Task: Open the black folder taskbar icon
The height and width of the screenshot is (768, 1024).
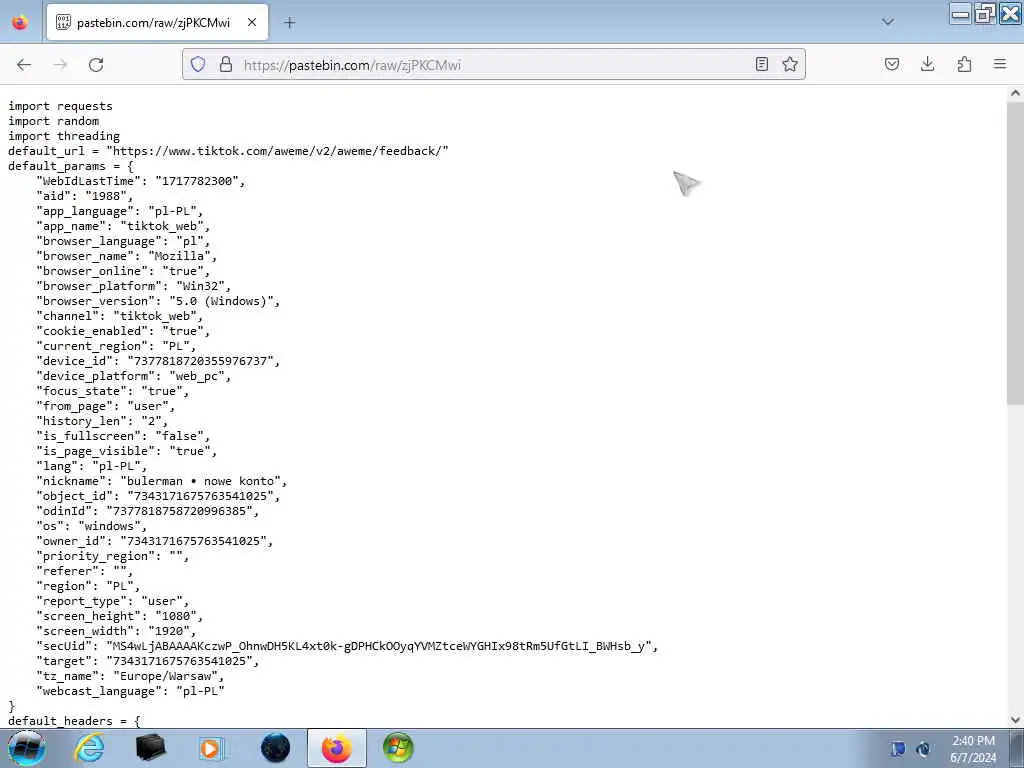Action: pyautogui.click(x=150, y=748)
